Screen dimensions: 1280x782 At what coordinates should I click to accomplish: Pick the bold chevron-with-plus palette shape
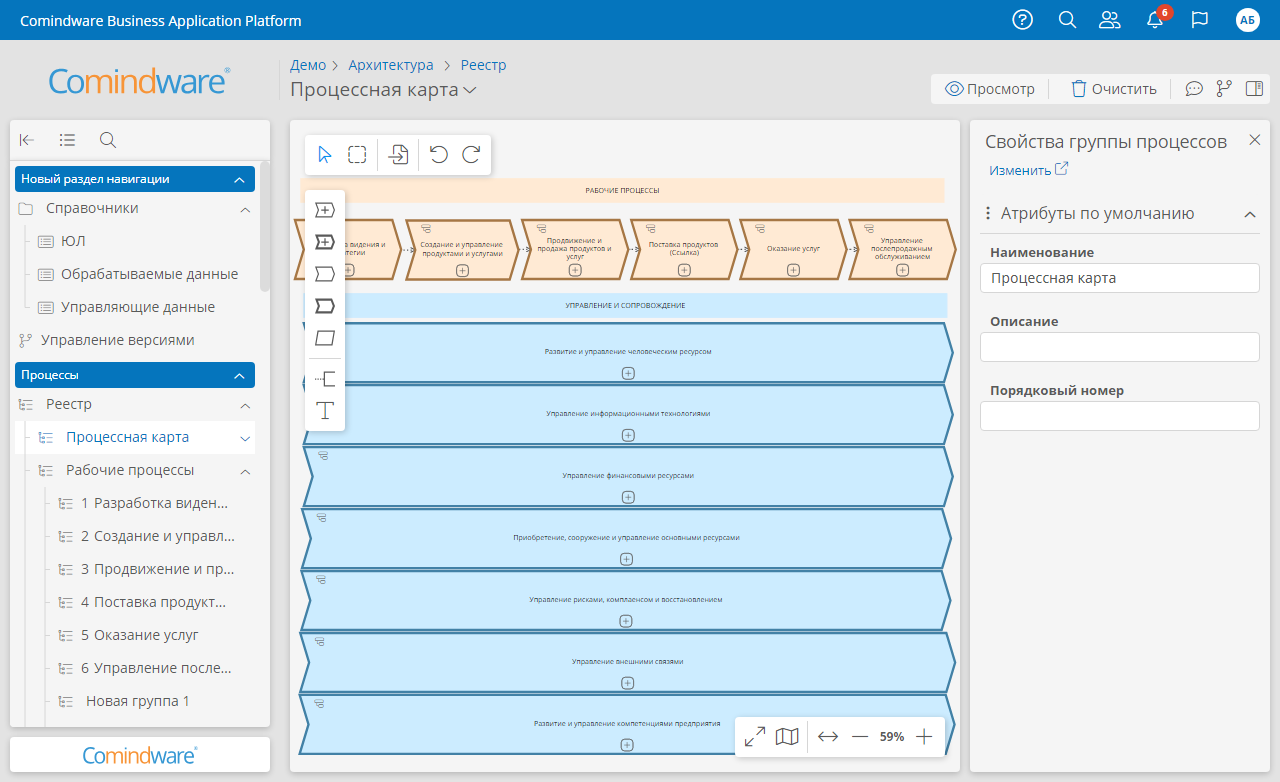point(325,242)
